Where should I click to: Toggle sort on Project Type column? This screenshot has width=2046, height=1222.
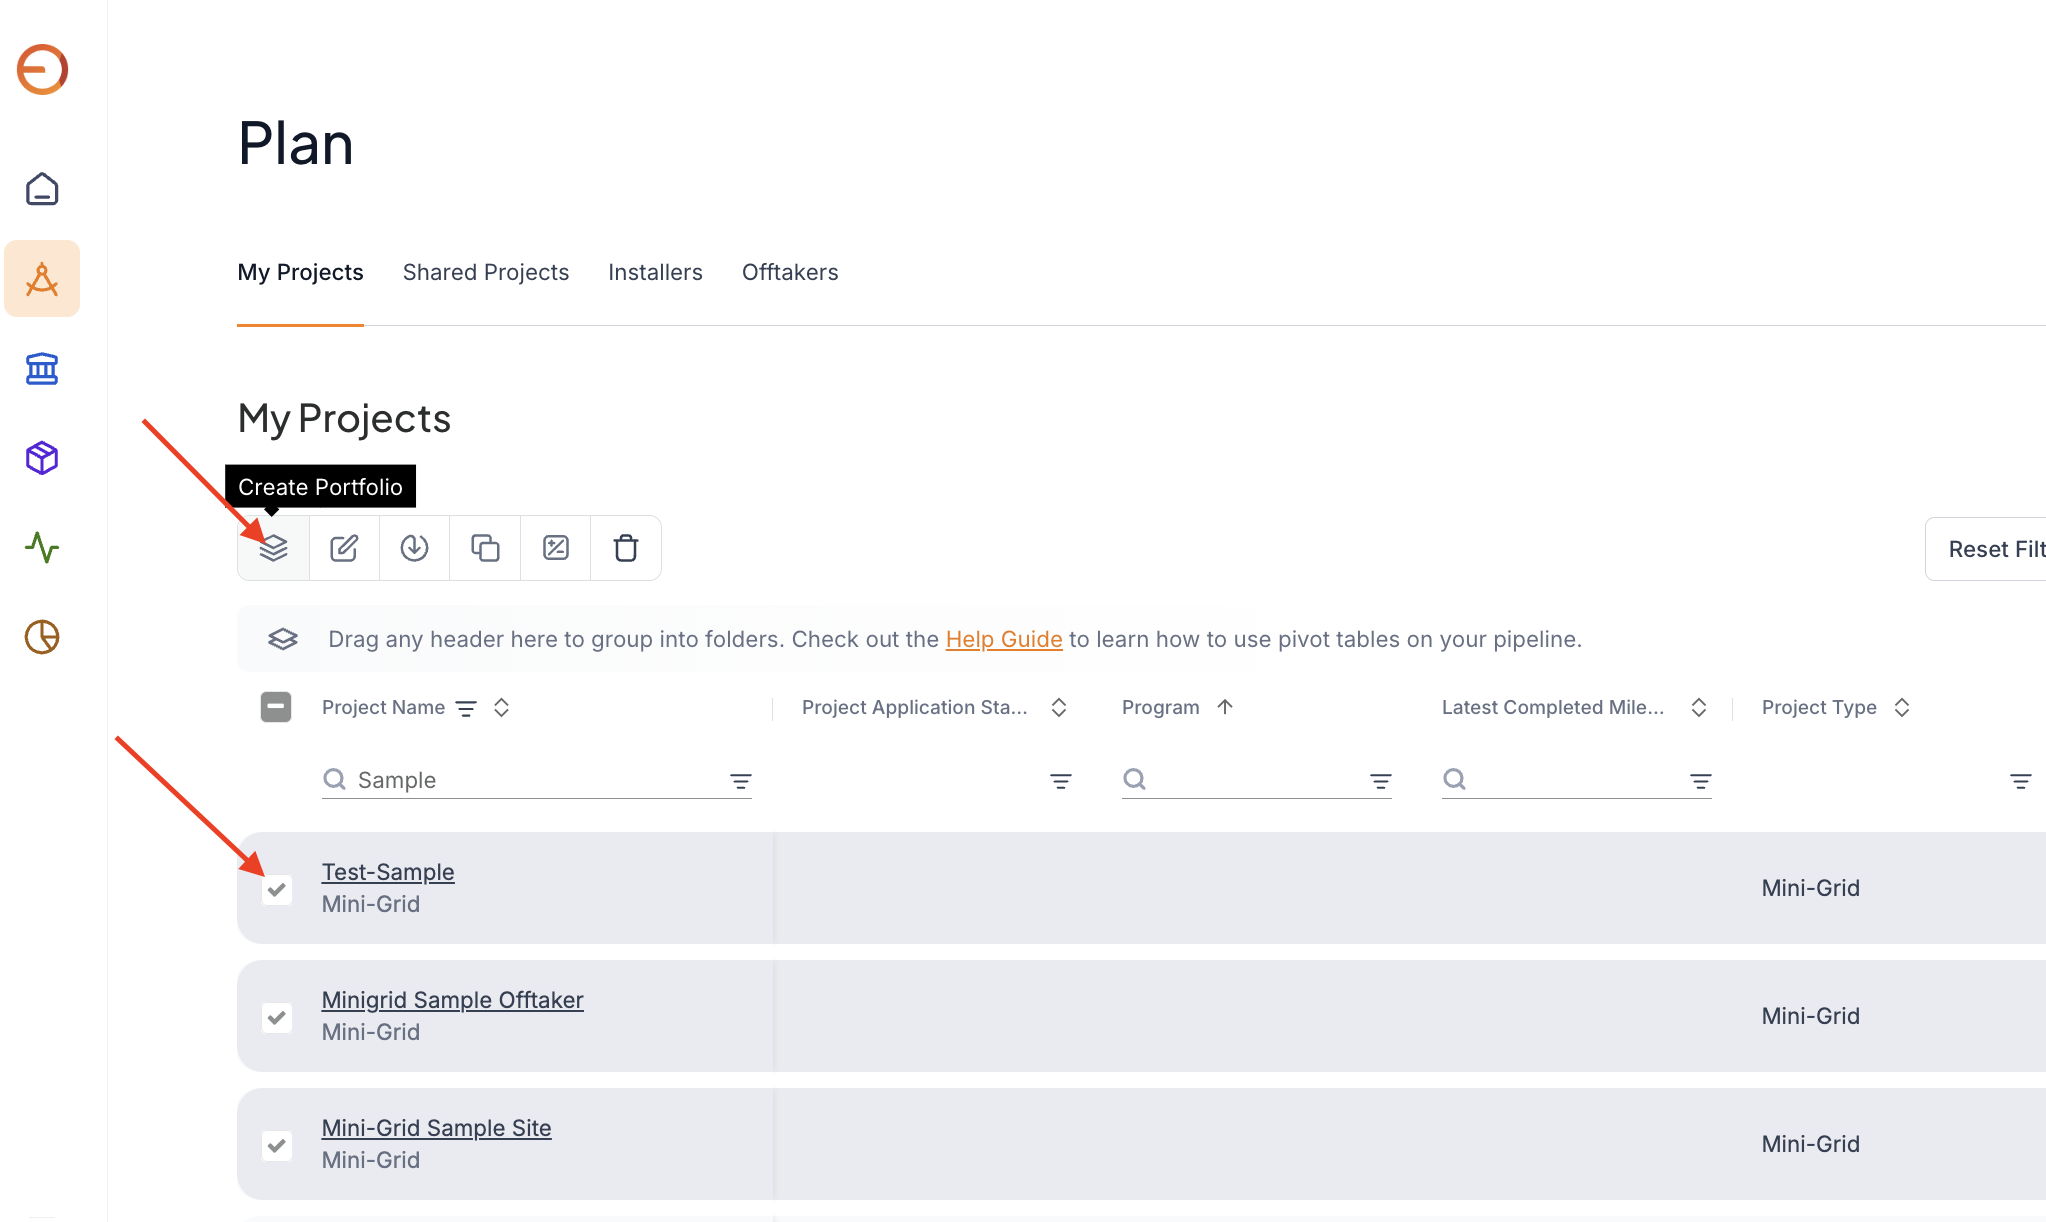(x=1902, y=707)
